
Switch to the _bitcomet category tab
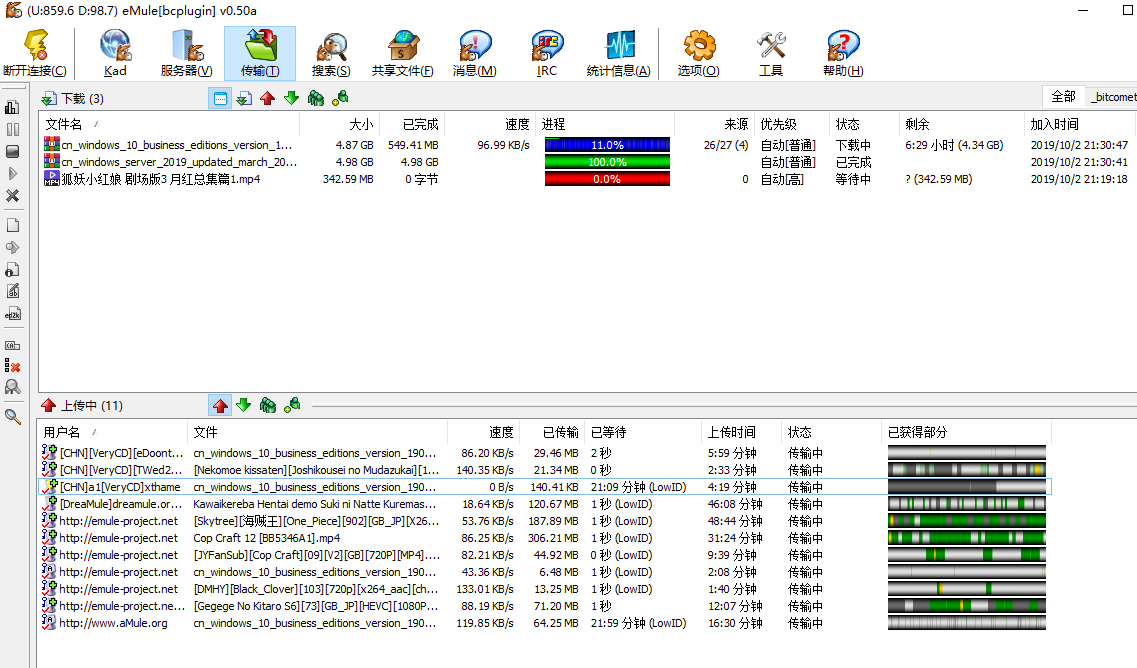click(x=1113, y=97)
